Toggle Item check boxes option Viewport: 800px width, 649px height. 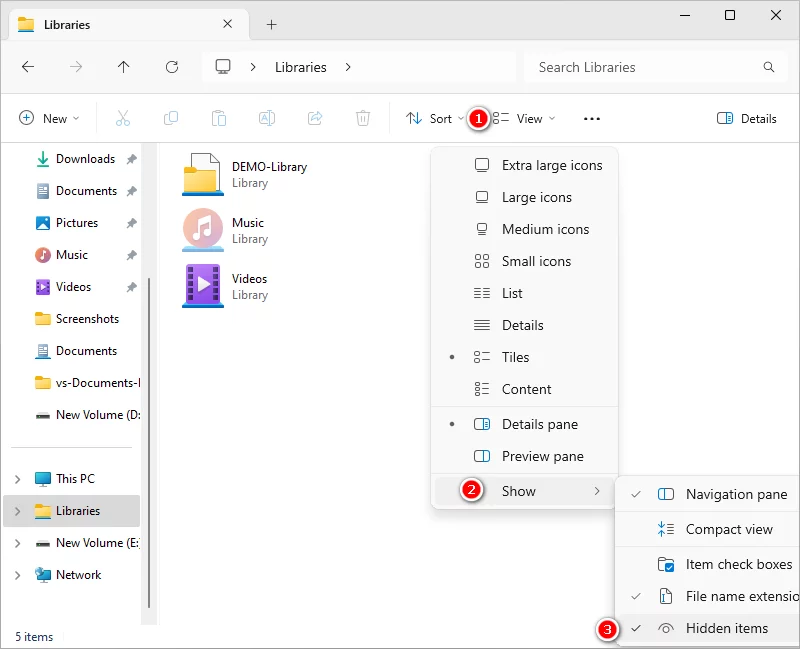pyautogui.click(x=707, y=564)
